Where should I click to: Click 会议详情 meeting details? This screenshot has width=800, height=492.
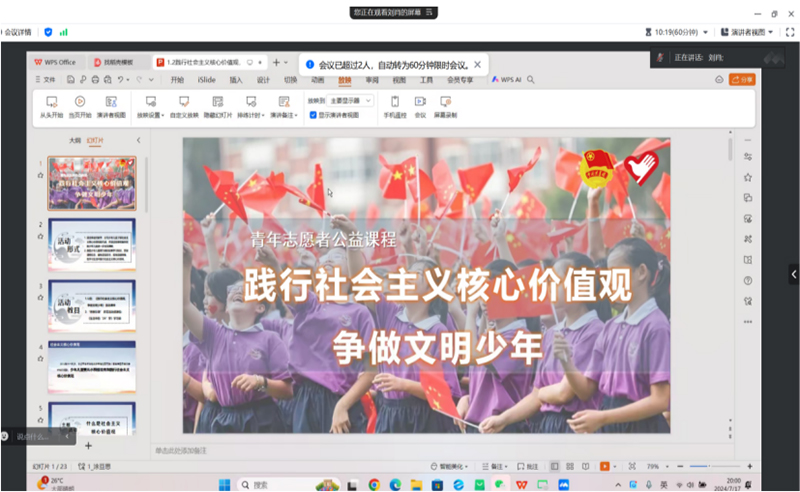(x=17, y=32)
